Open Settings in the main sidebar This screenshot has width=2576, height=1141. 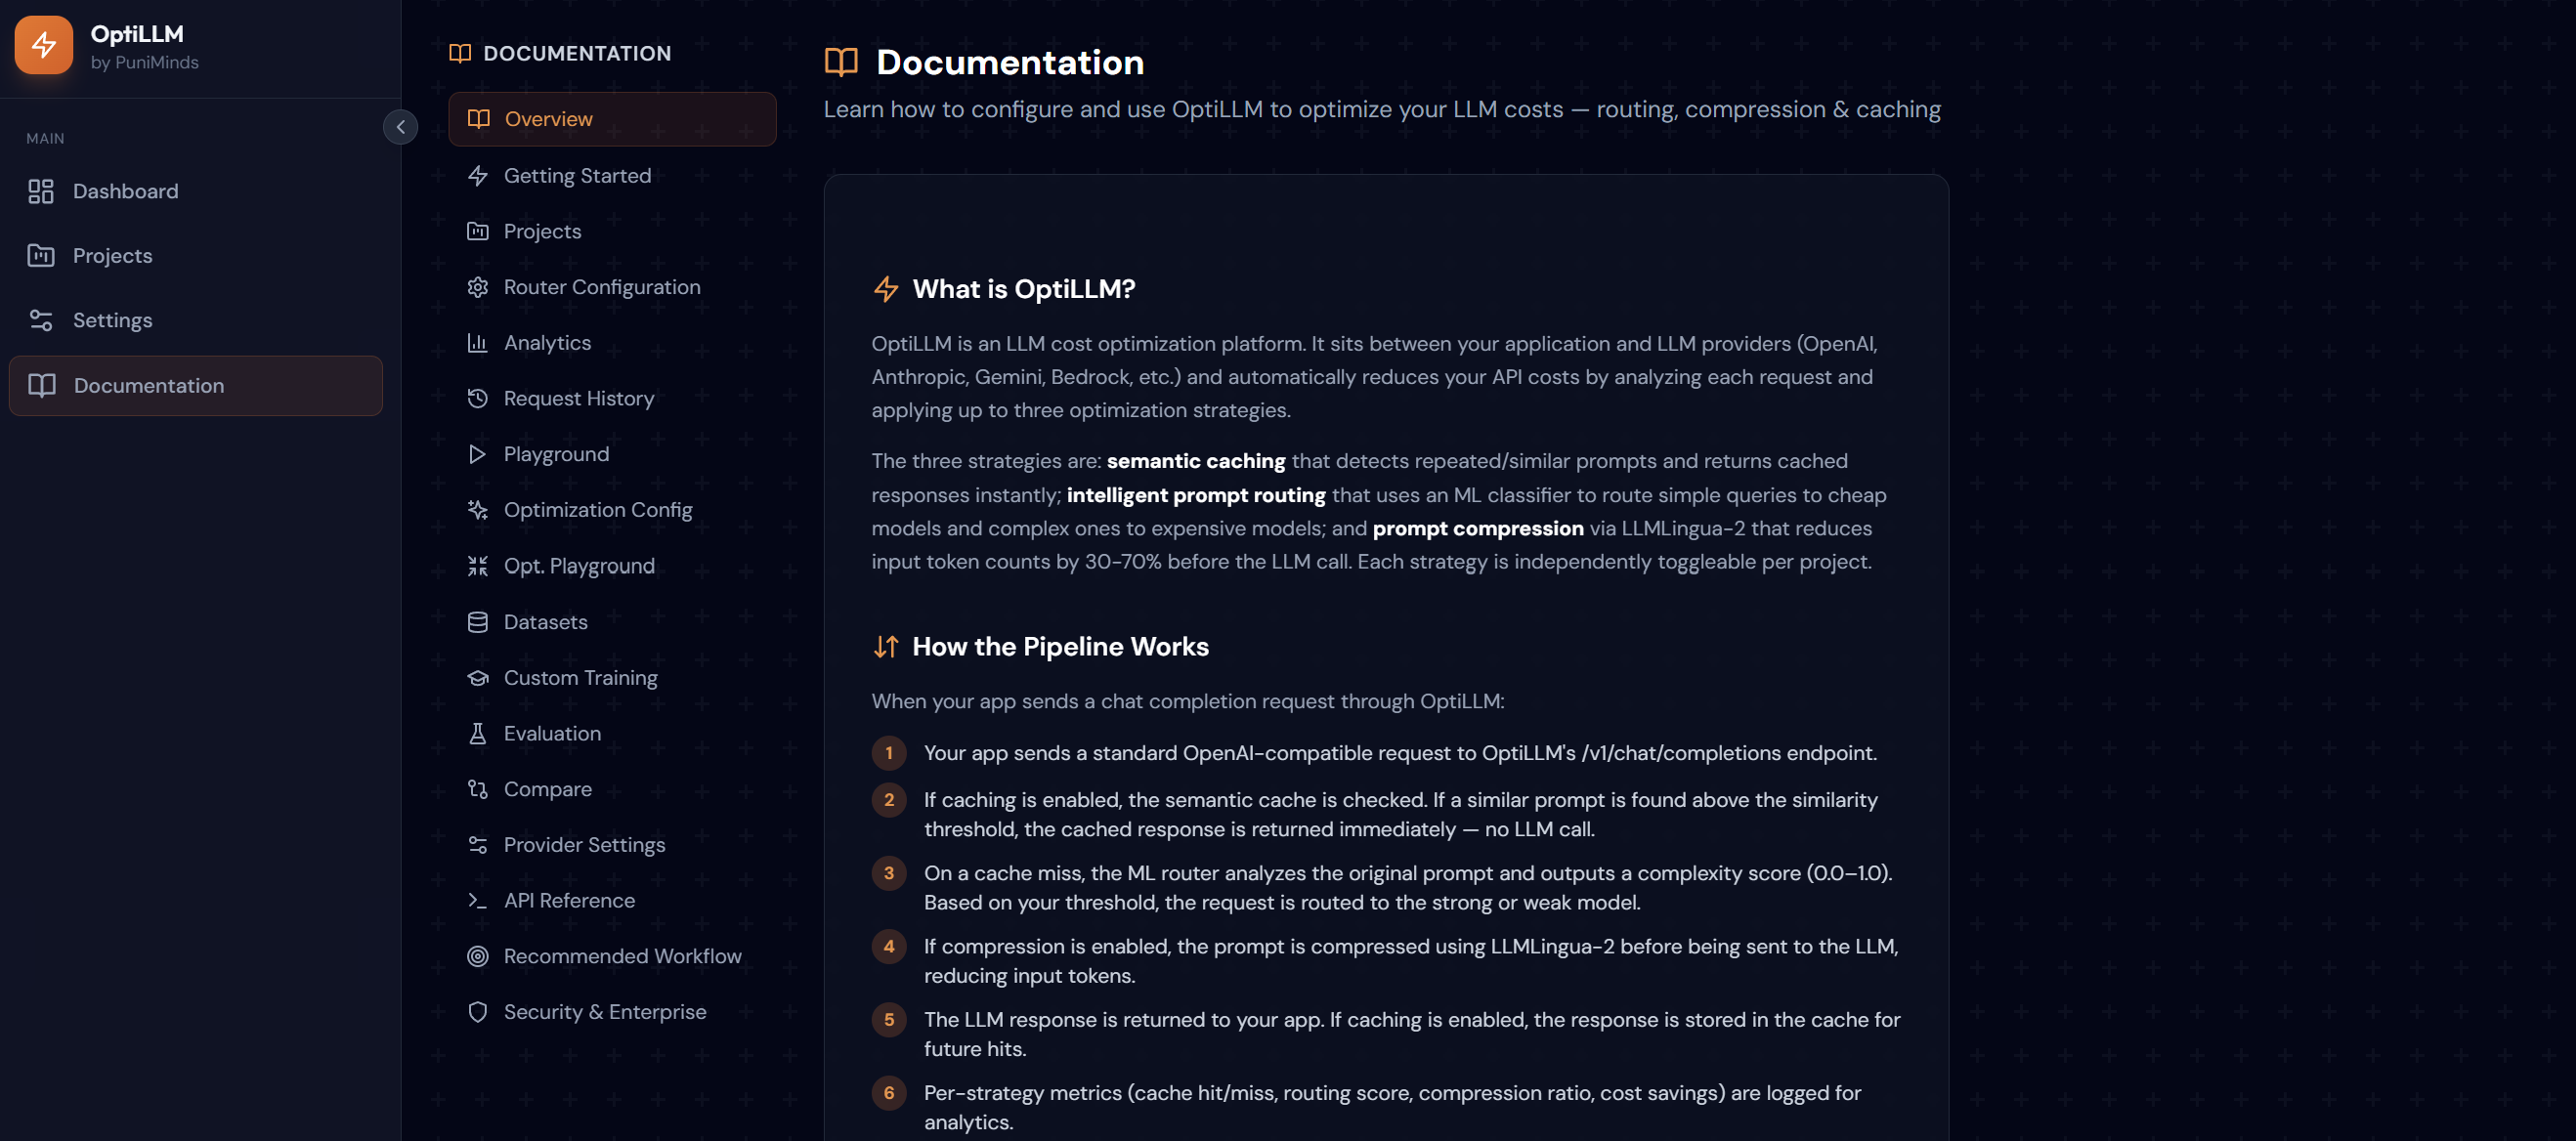point(112,321)
